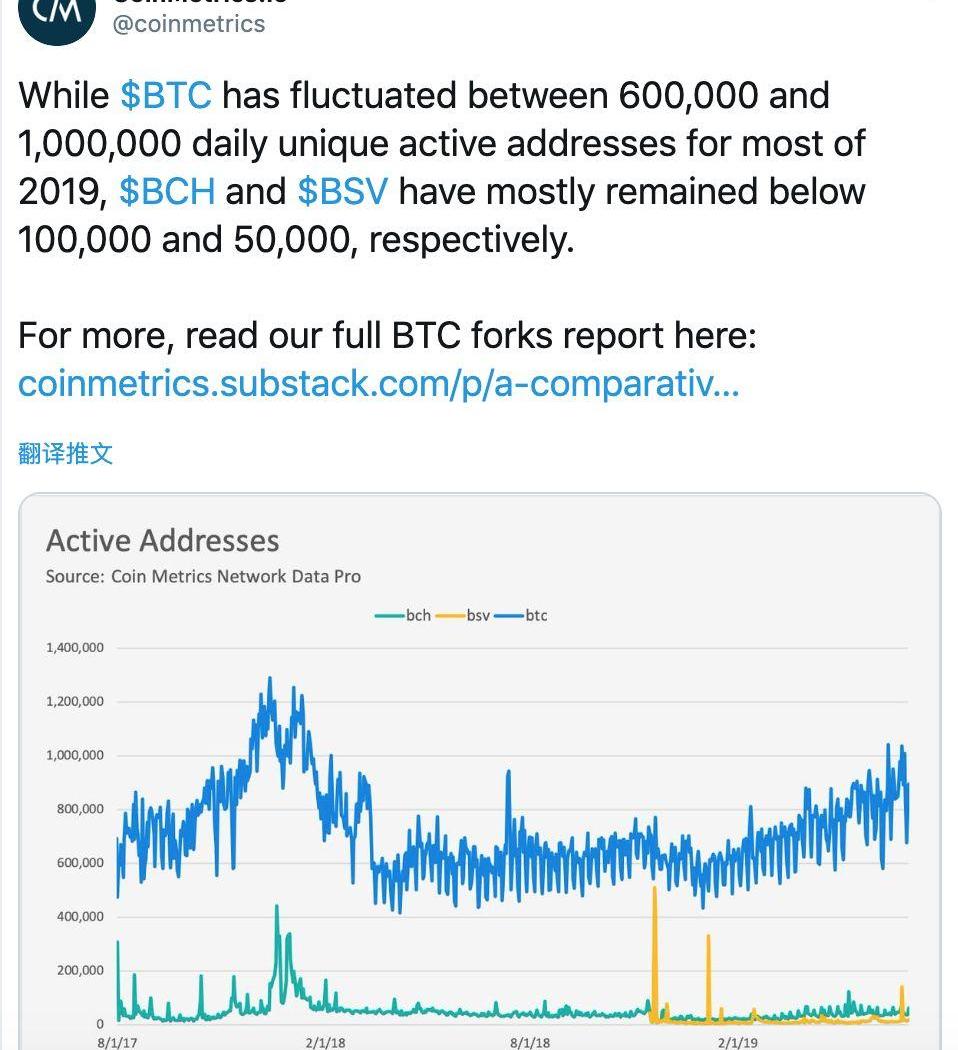Click the 2/1/18 x-axis date label
The width and height of the screenshot is (958, 1050).
click(325, 1043)
